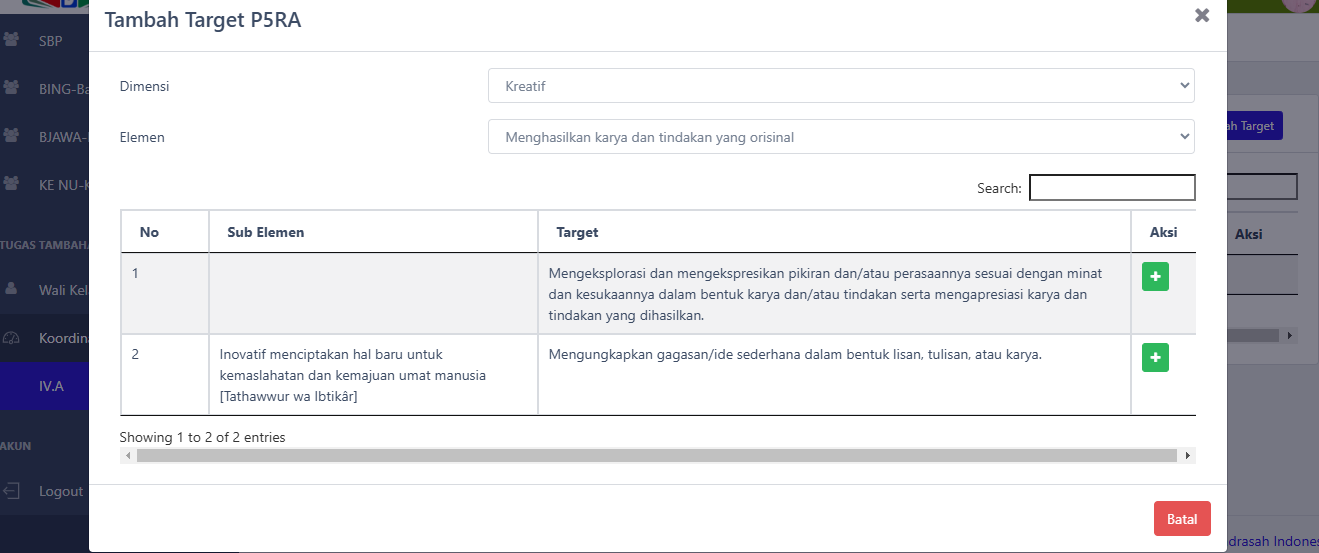This screenshot has height=553, width=1319.
Task: Sort by the Target column header
Action: 834,232
